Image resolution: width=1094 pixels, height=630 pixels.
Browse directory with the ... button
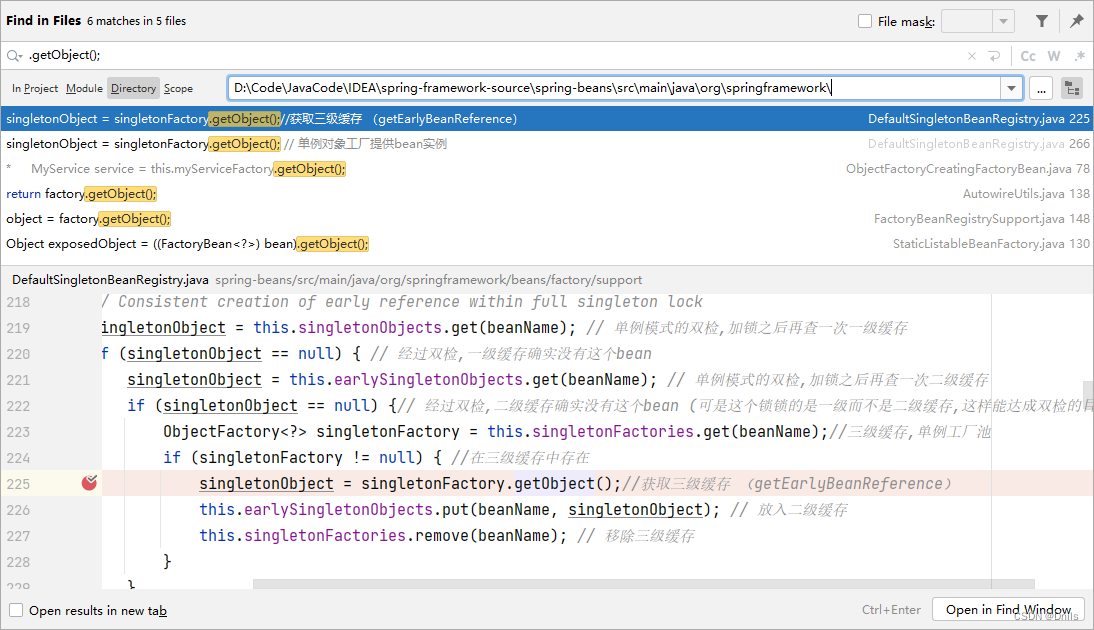click(1041, 89)
